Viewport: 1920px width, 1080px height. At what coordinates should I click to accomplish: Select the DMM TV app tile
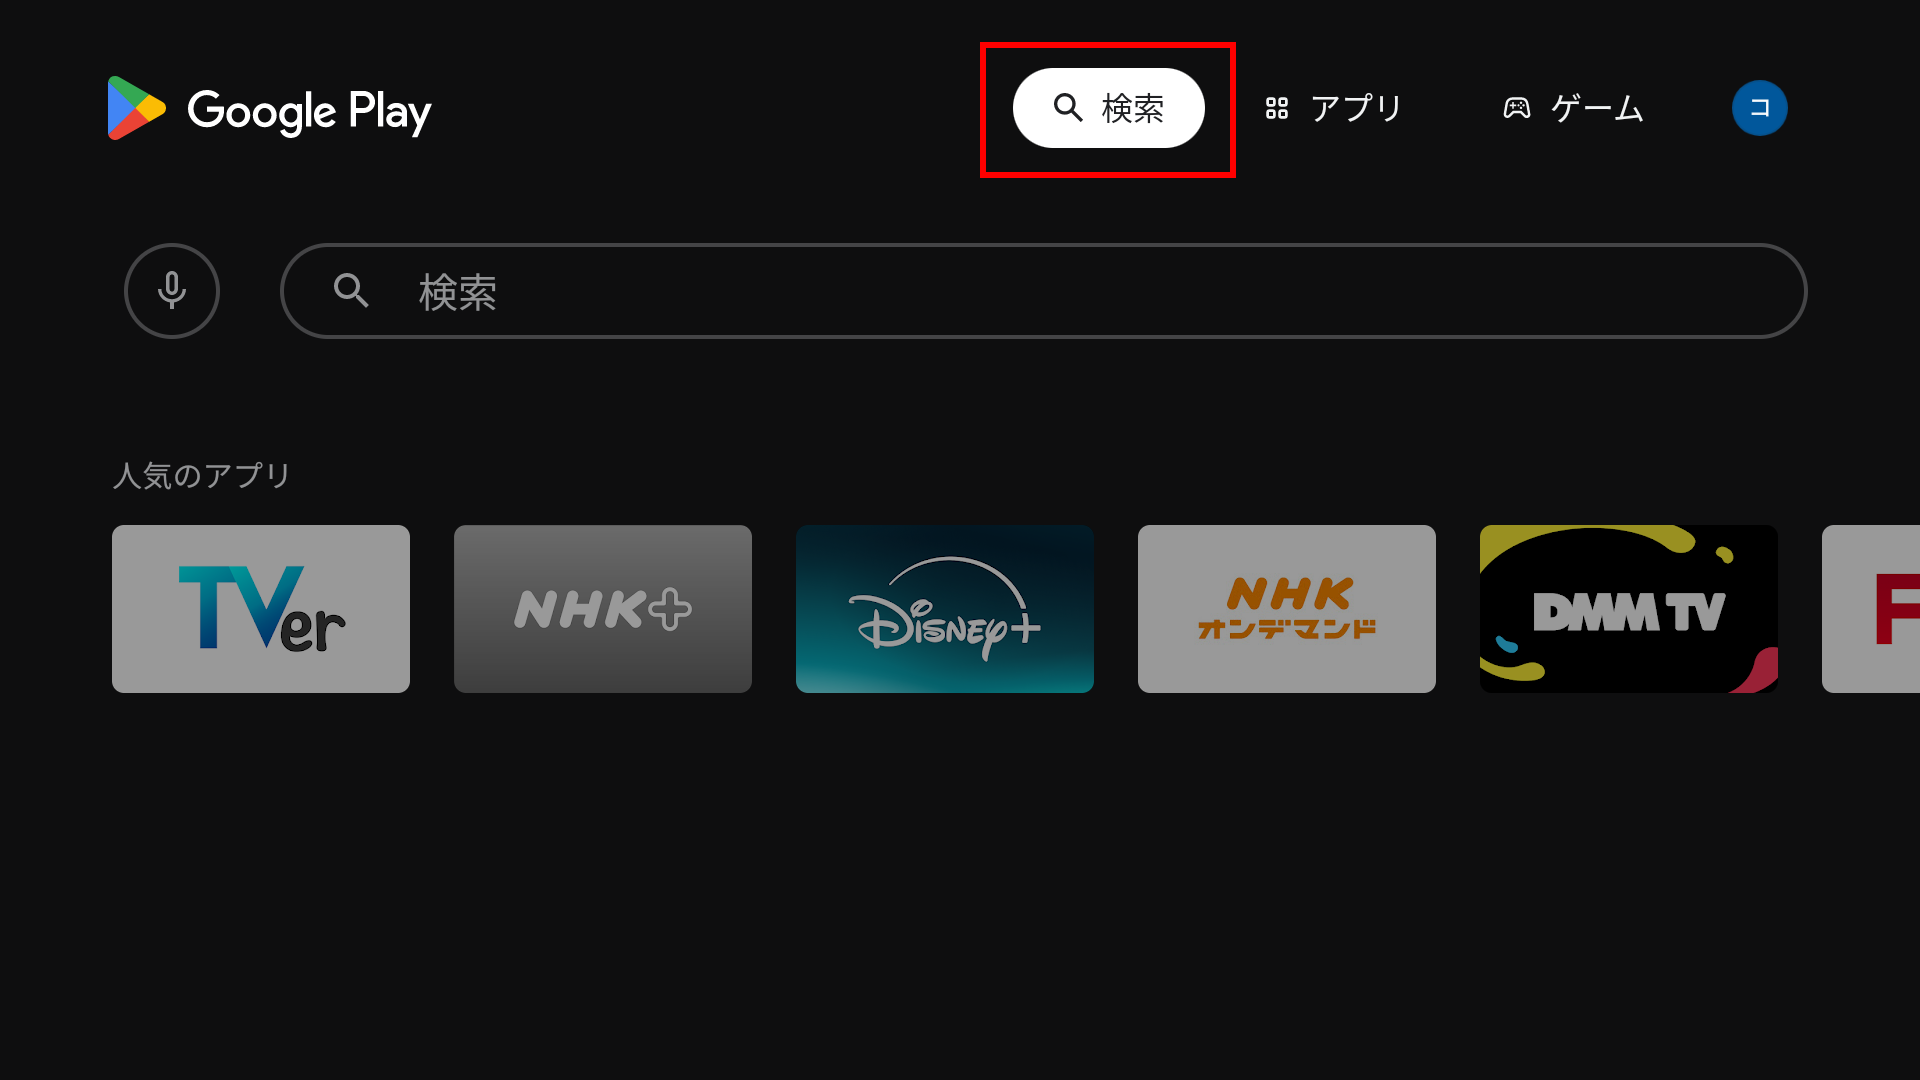coord(1629,609)
